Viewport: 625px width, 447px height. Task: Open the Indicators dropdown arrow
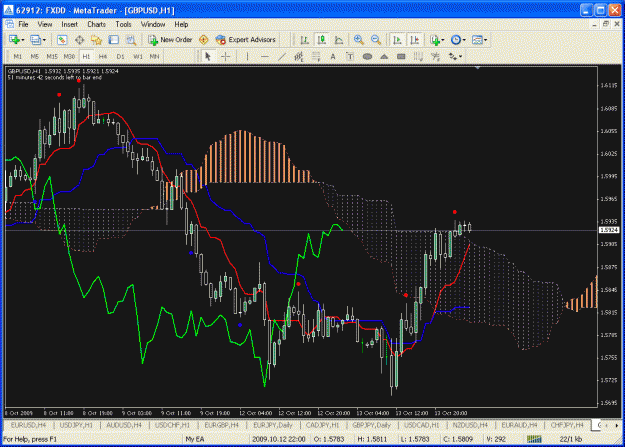pyautogui.click(x=443, y=40)
